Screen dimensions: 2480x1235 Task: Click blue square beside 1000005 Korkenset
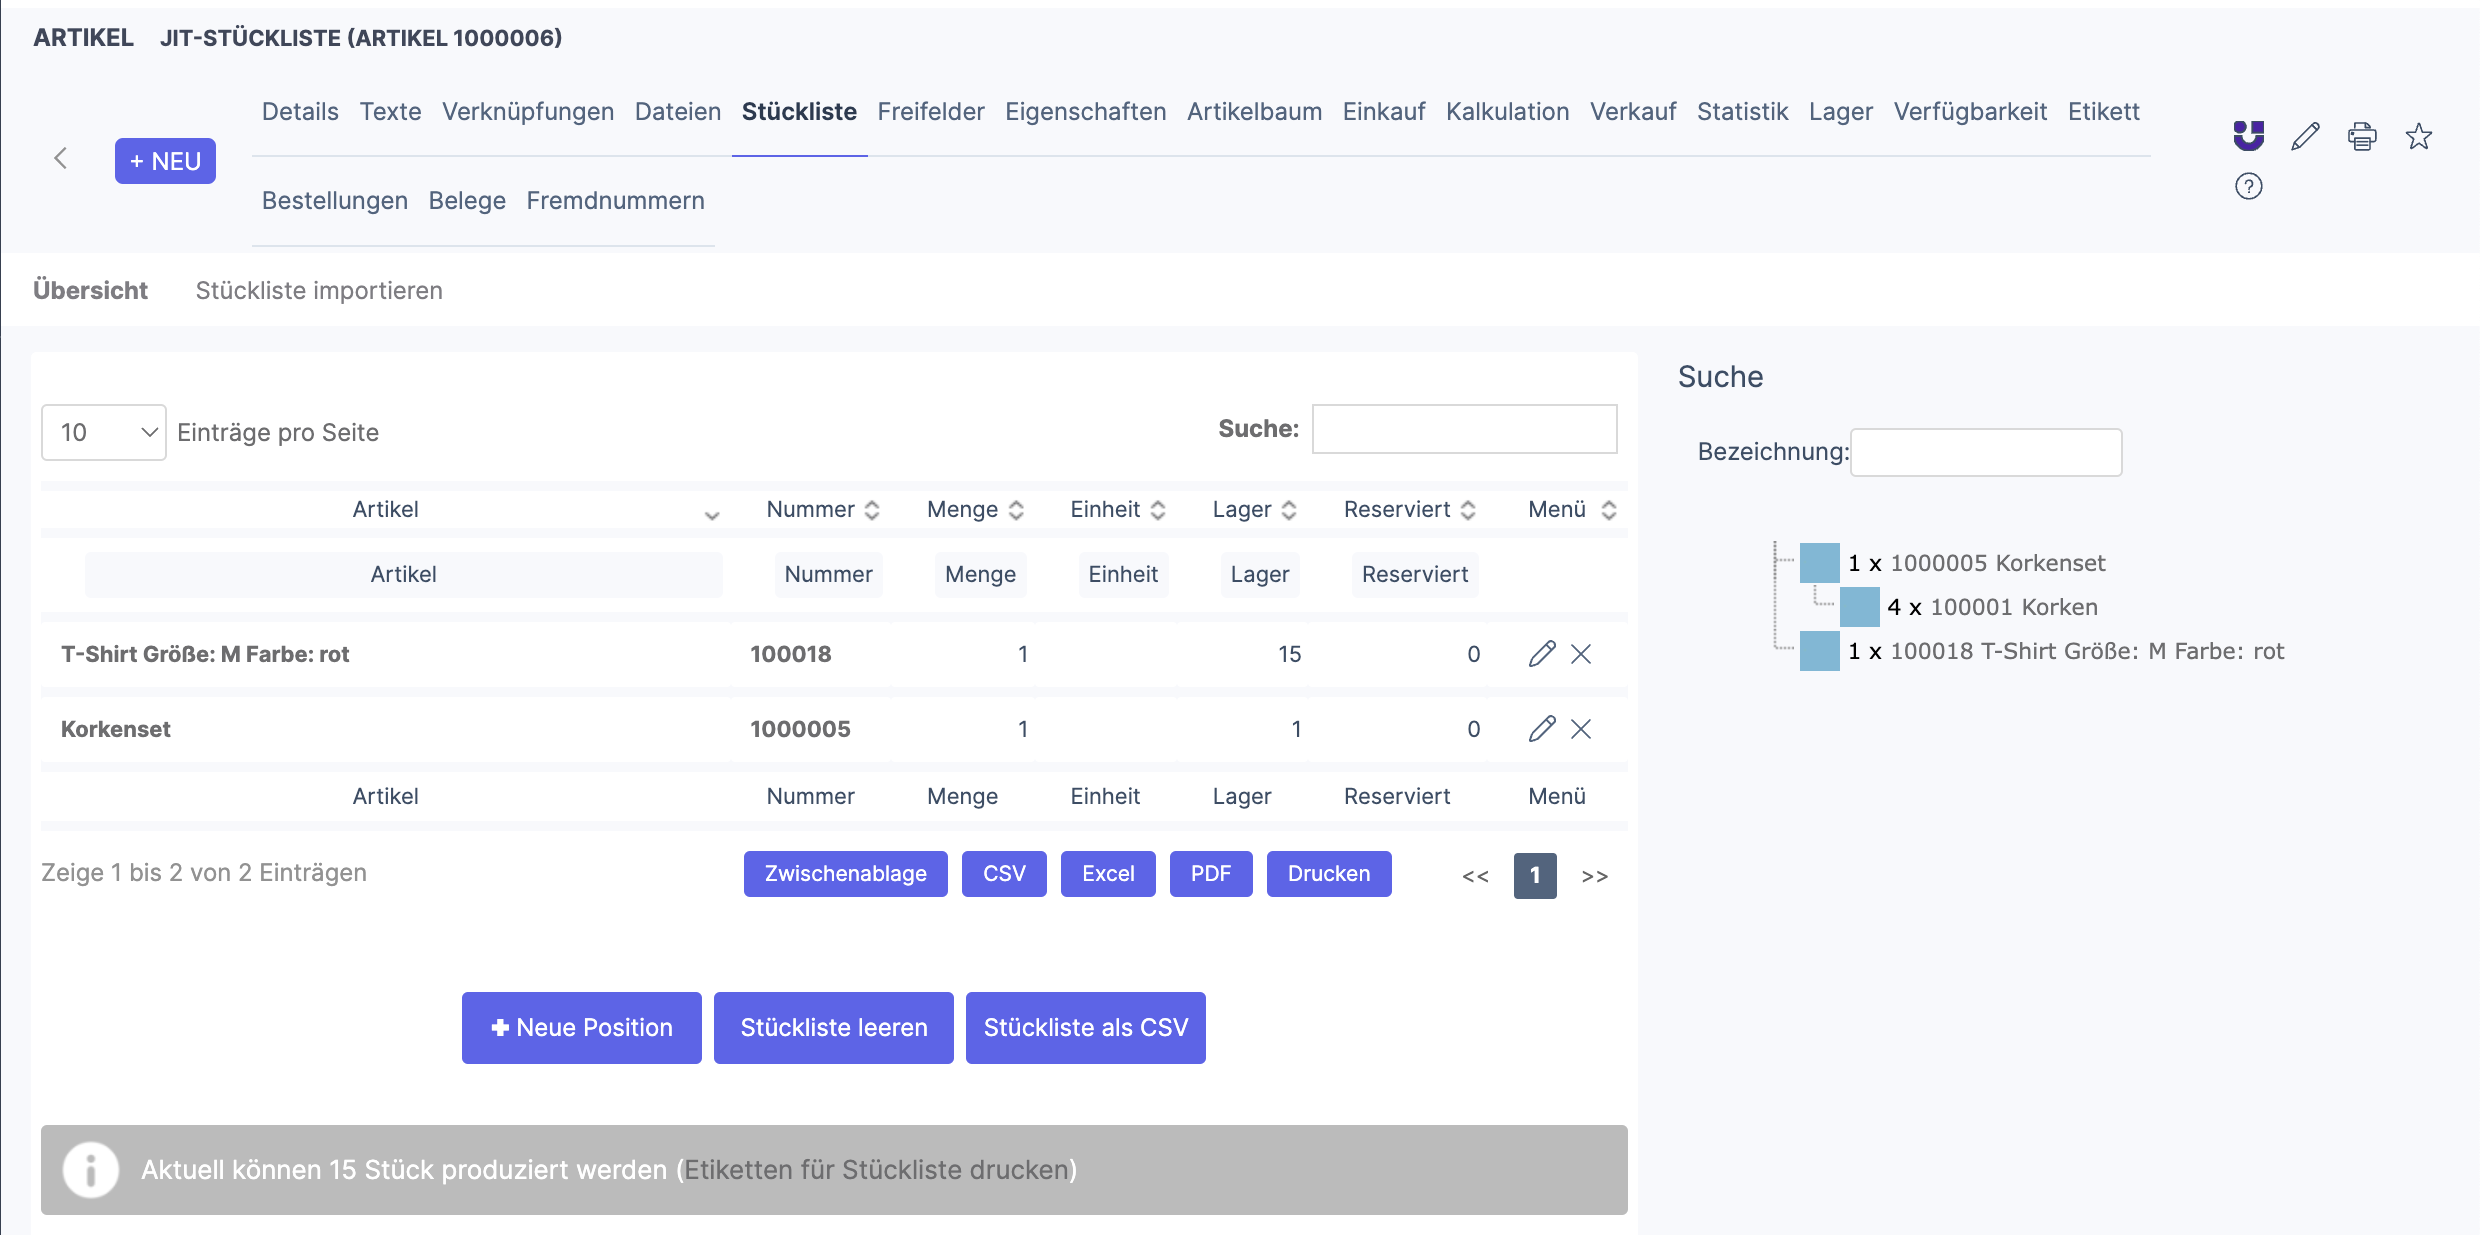tap(1819, 563)
